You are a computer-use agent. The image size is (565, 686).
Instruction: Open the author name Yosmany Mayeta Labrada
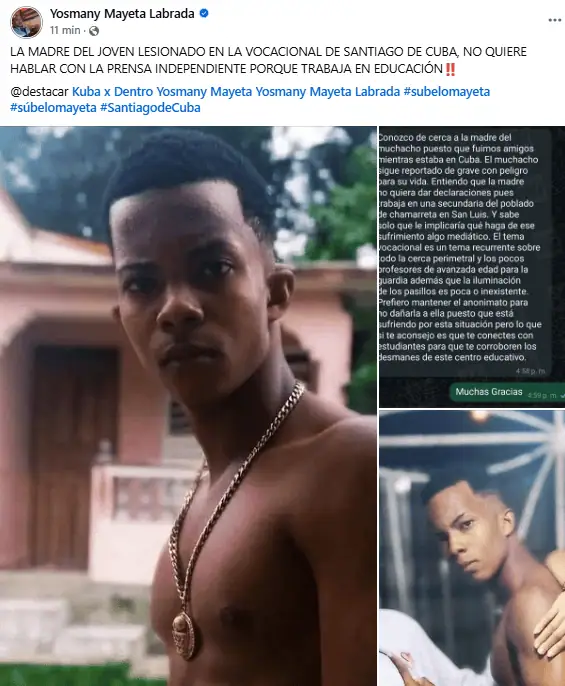(122, 14)
